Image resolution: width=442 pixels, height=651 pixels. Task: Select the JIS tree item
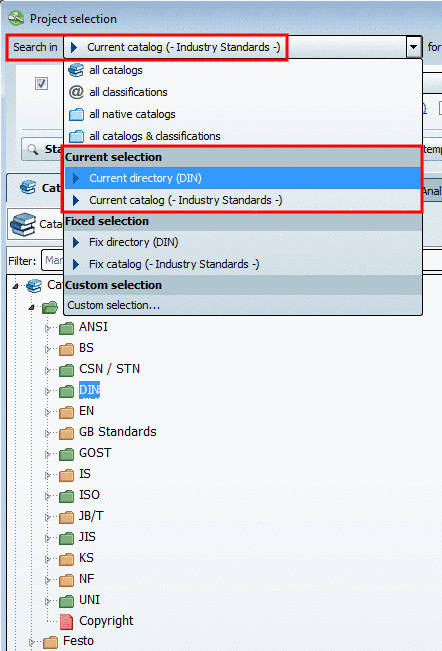click(x=87, y=537)
